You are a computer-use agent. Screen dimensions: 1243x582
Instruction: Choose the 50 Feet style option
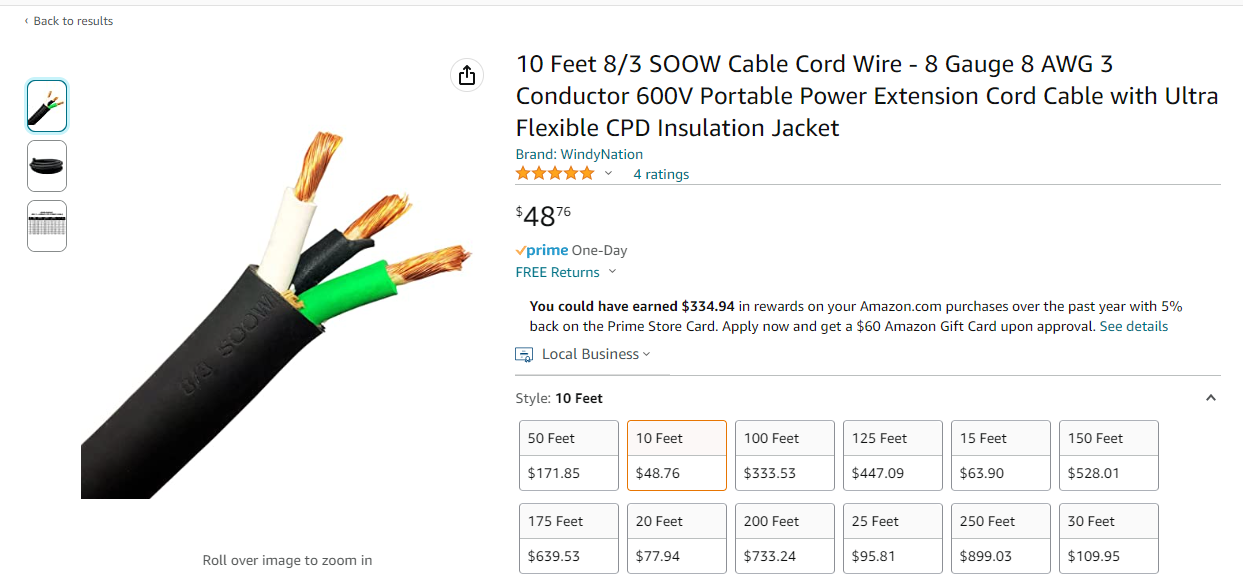569,455
